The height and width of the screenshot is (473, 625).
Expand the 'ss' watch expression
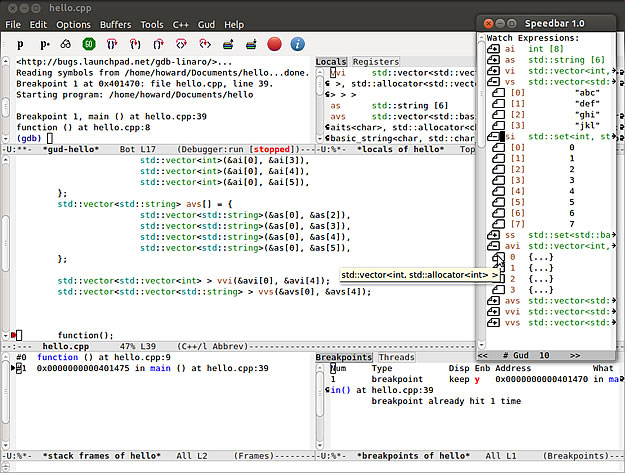pos(494,235)
